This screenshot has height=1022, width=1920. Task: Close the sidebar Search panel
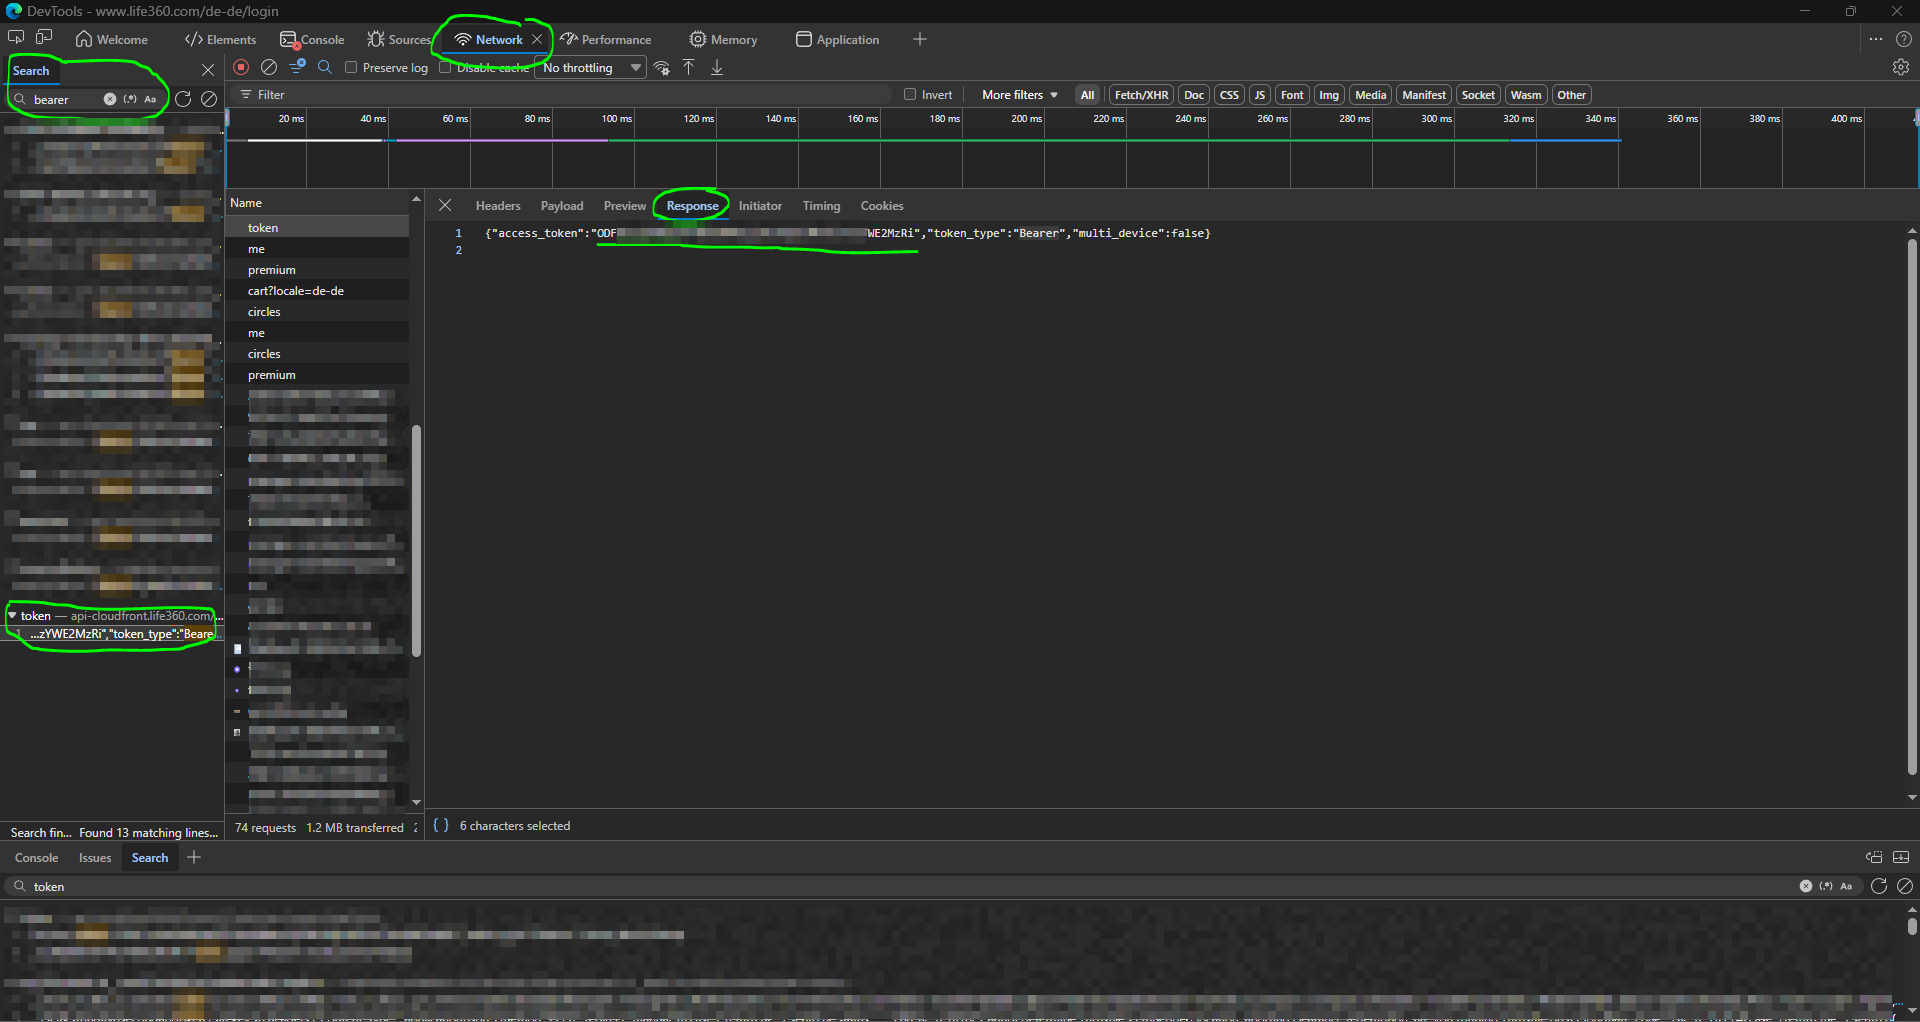coord(208,70)
